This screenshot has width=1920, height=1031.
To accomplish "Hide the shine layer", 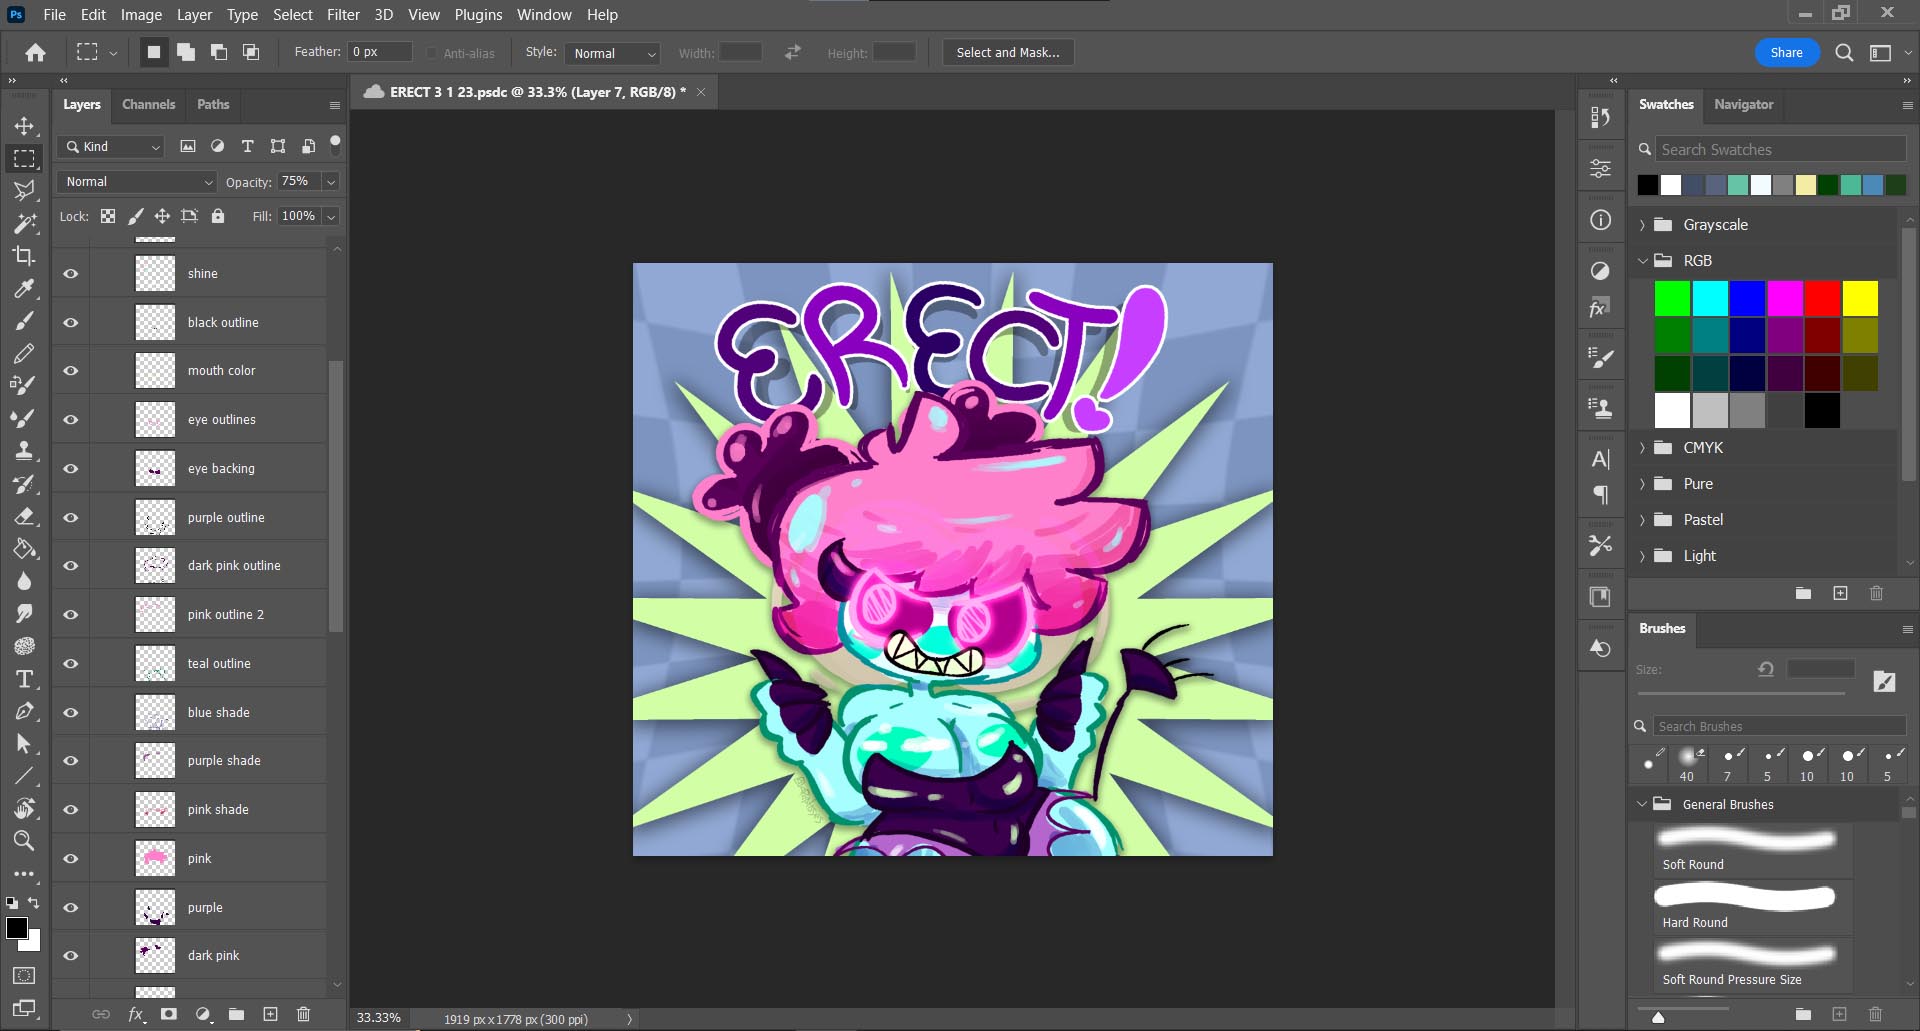I will (71, 274).
